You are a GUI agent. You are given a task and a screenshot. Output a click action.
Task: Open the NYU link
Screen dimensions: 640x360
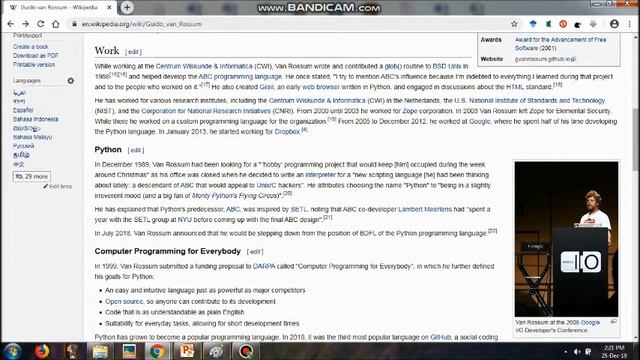(184, 220)
